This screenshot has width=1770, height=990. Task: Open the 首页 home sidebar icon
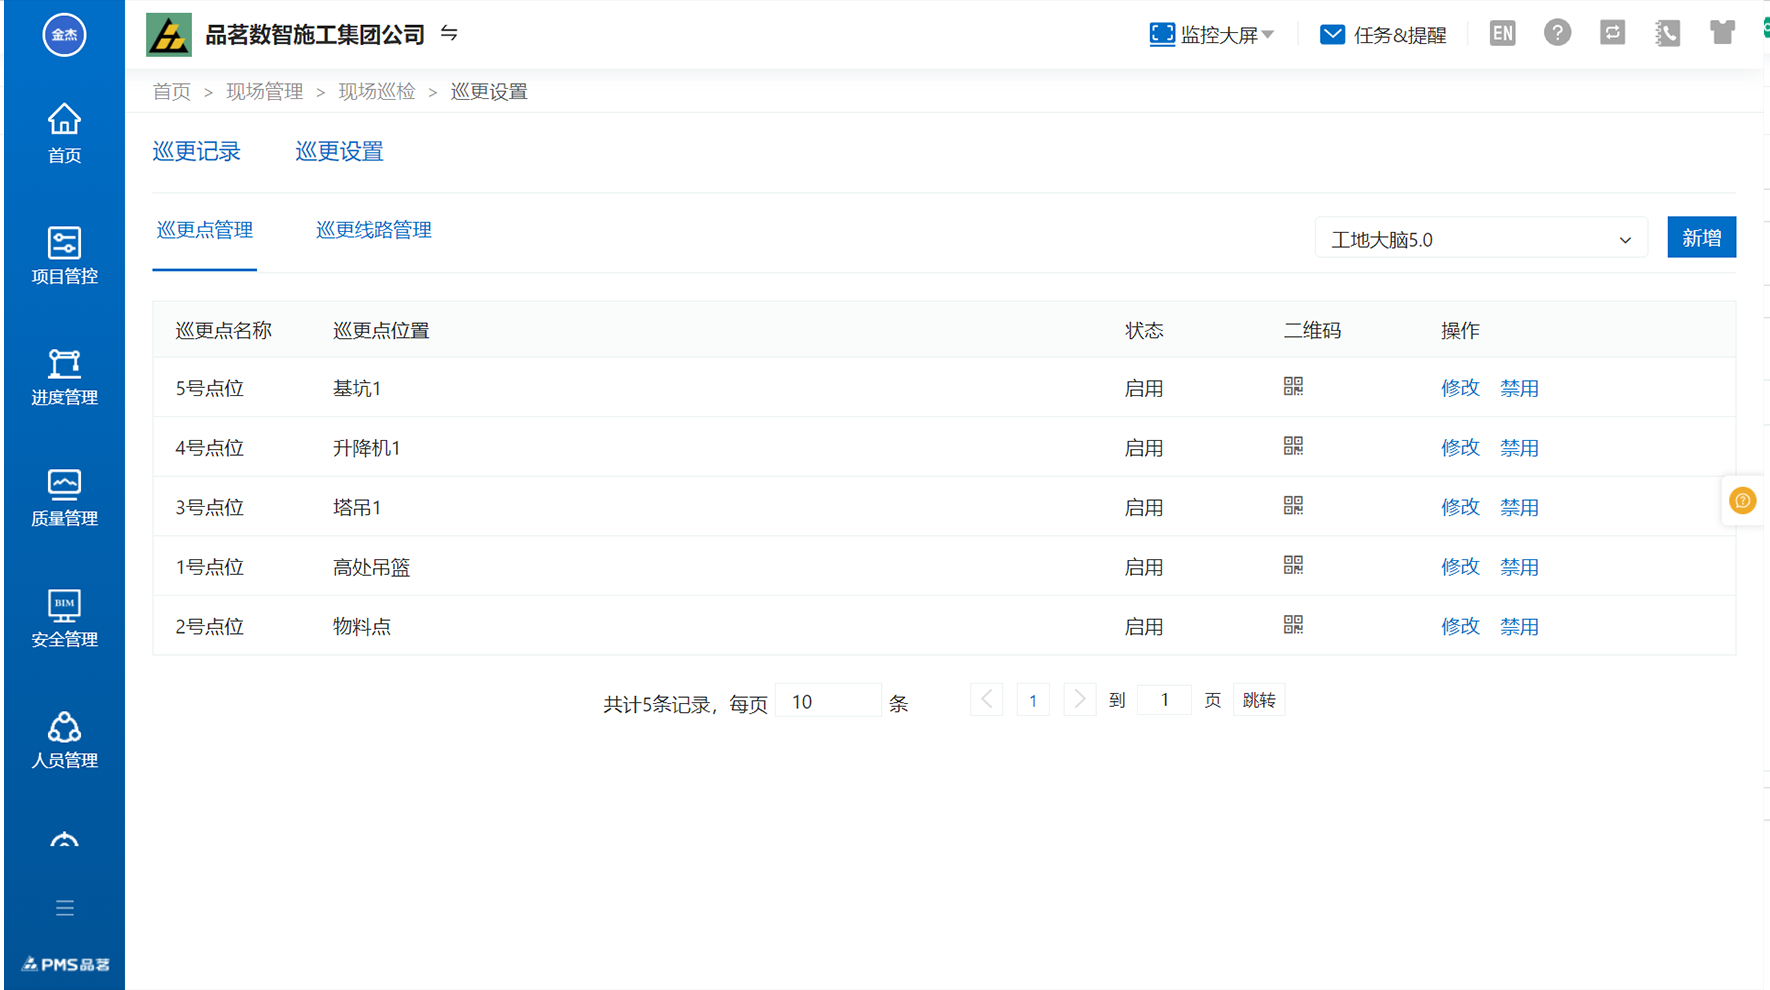tap(64, 133)
